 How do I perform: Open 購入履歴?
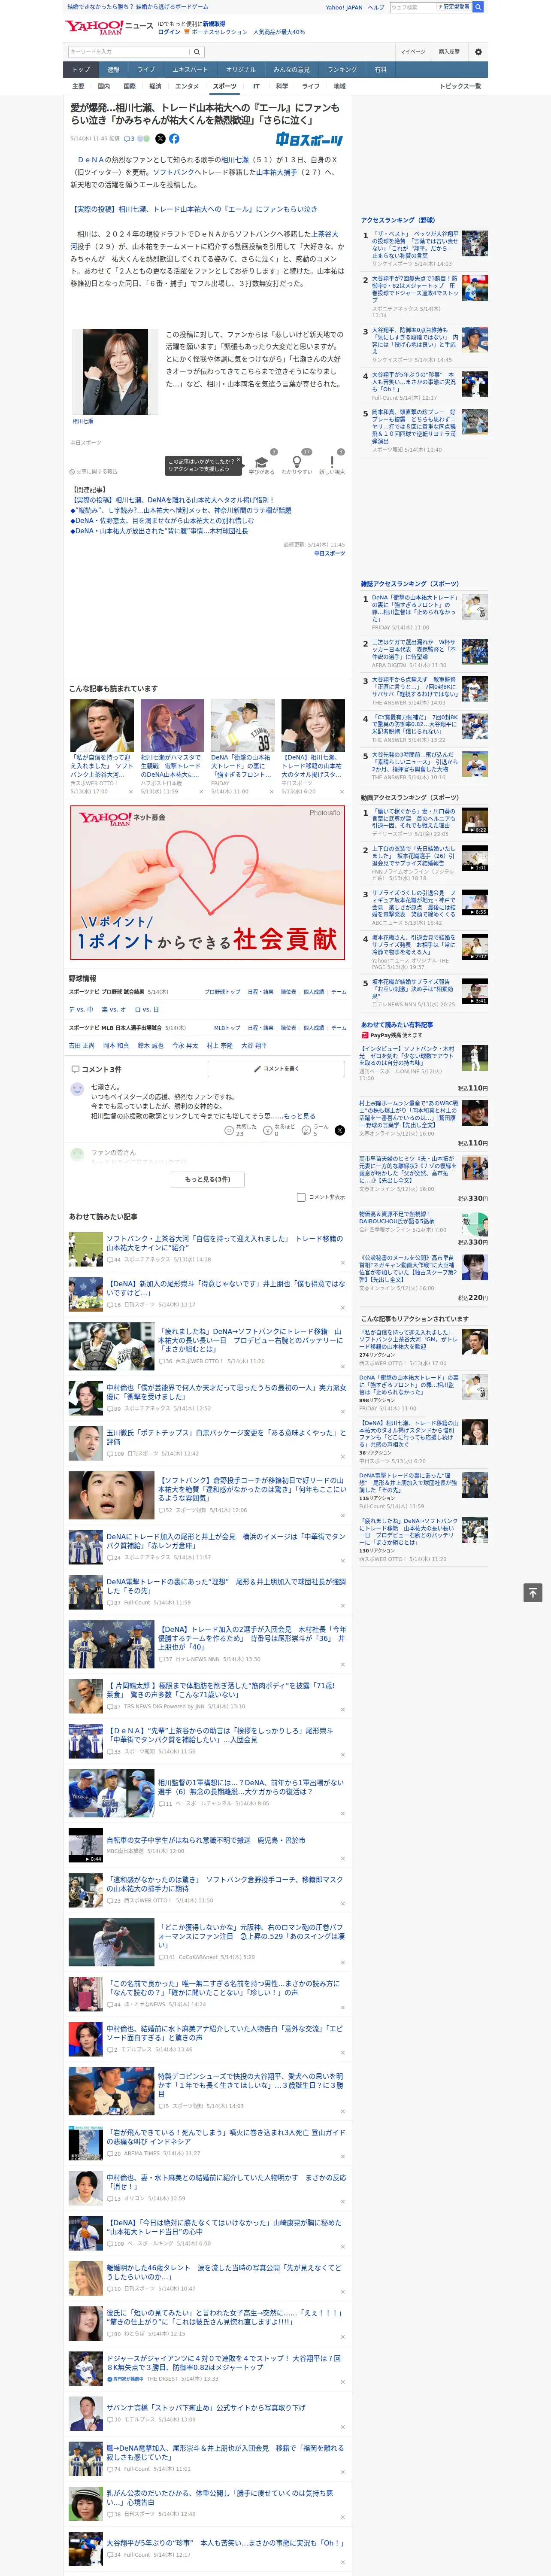[449, 52]
